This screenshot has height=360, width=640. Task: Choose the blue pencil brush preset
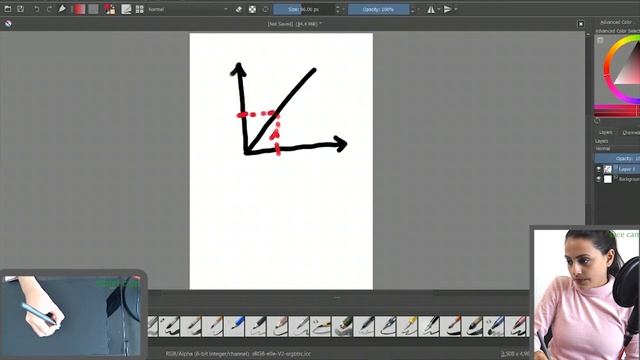(x=234, y=326)
